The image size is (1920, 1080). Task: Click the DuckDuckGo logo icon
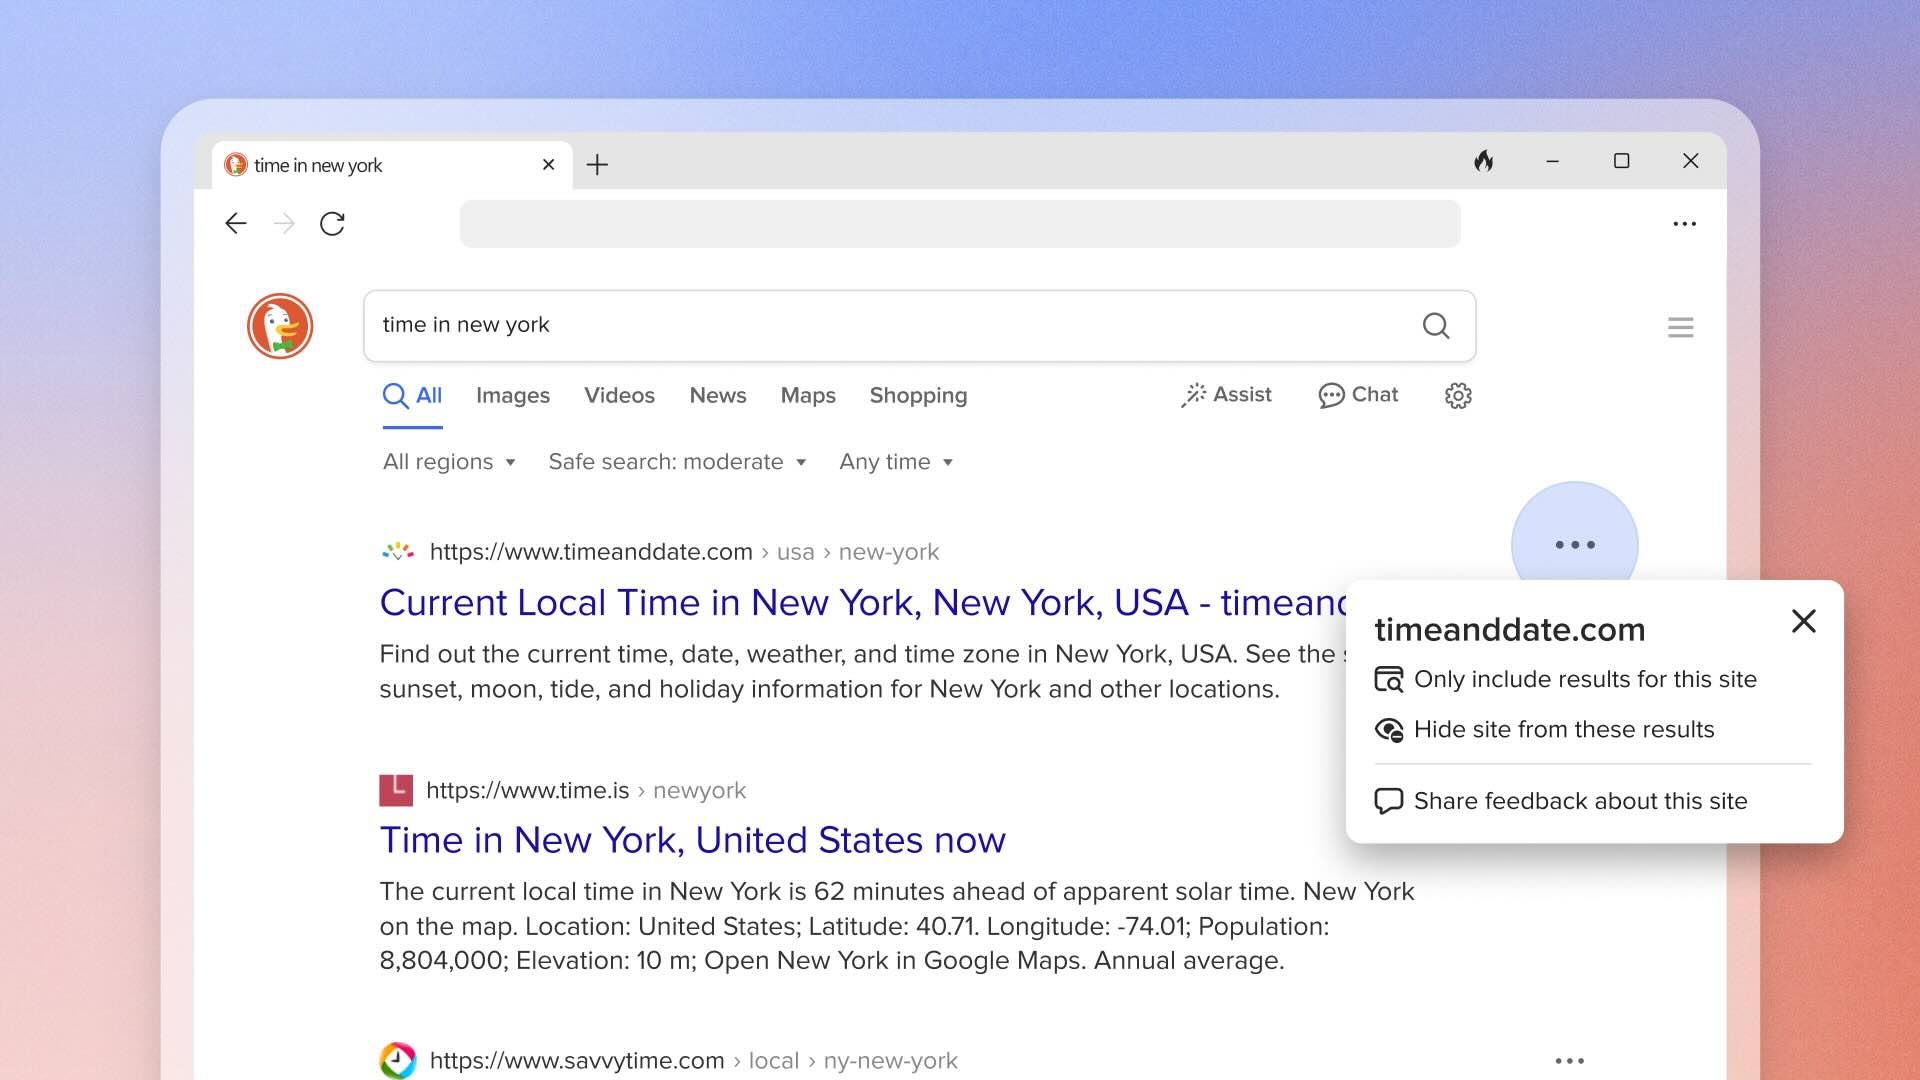click(x=280, y=324)
